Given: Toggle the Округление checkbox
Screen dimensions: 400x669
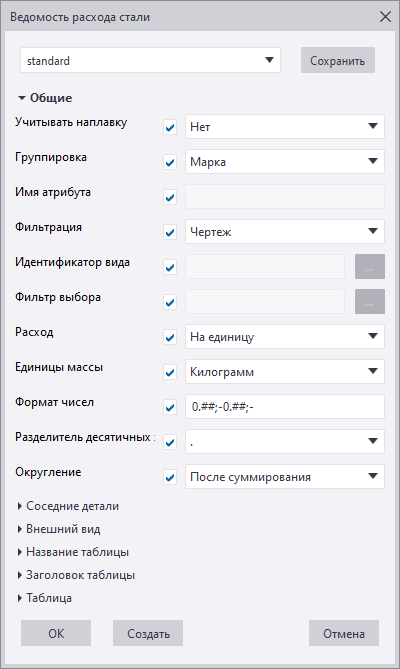Looking at the screenshot, I should (170, 477).
